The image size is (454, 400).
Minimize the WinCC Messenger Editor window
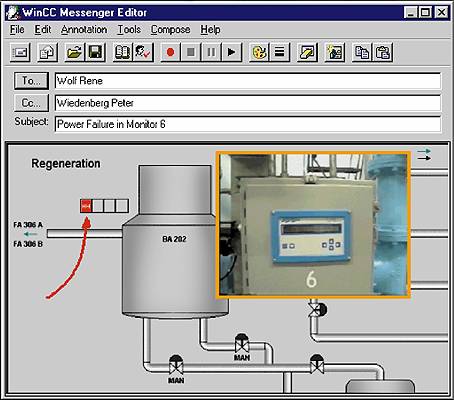[410, 13]
